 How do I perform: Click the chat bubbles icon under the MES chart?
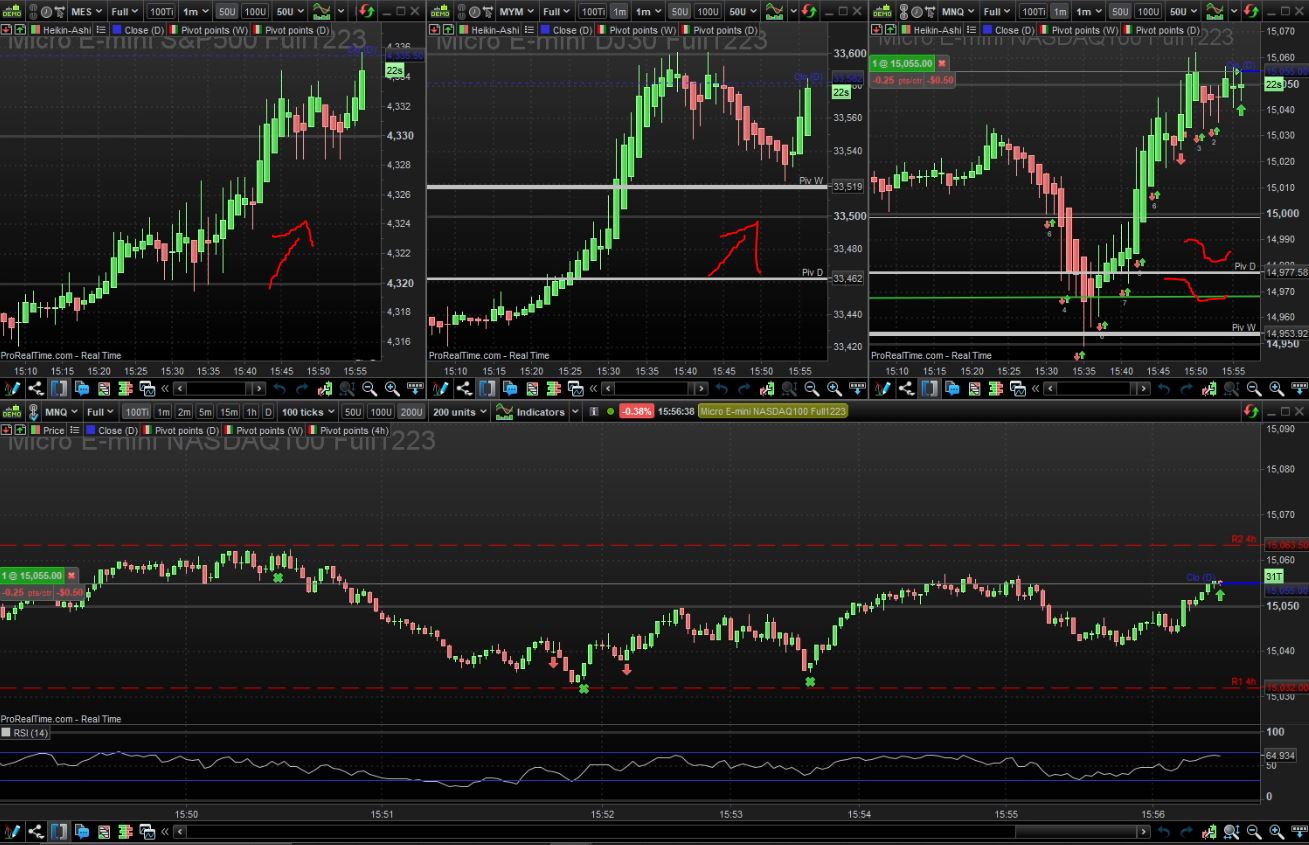82,389
